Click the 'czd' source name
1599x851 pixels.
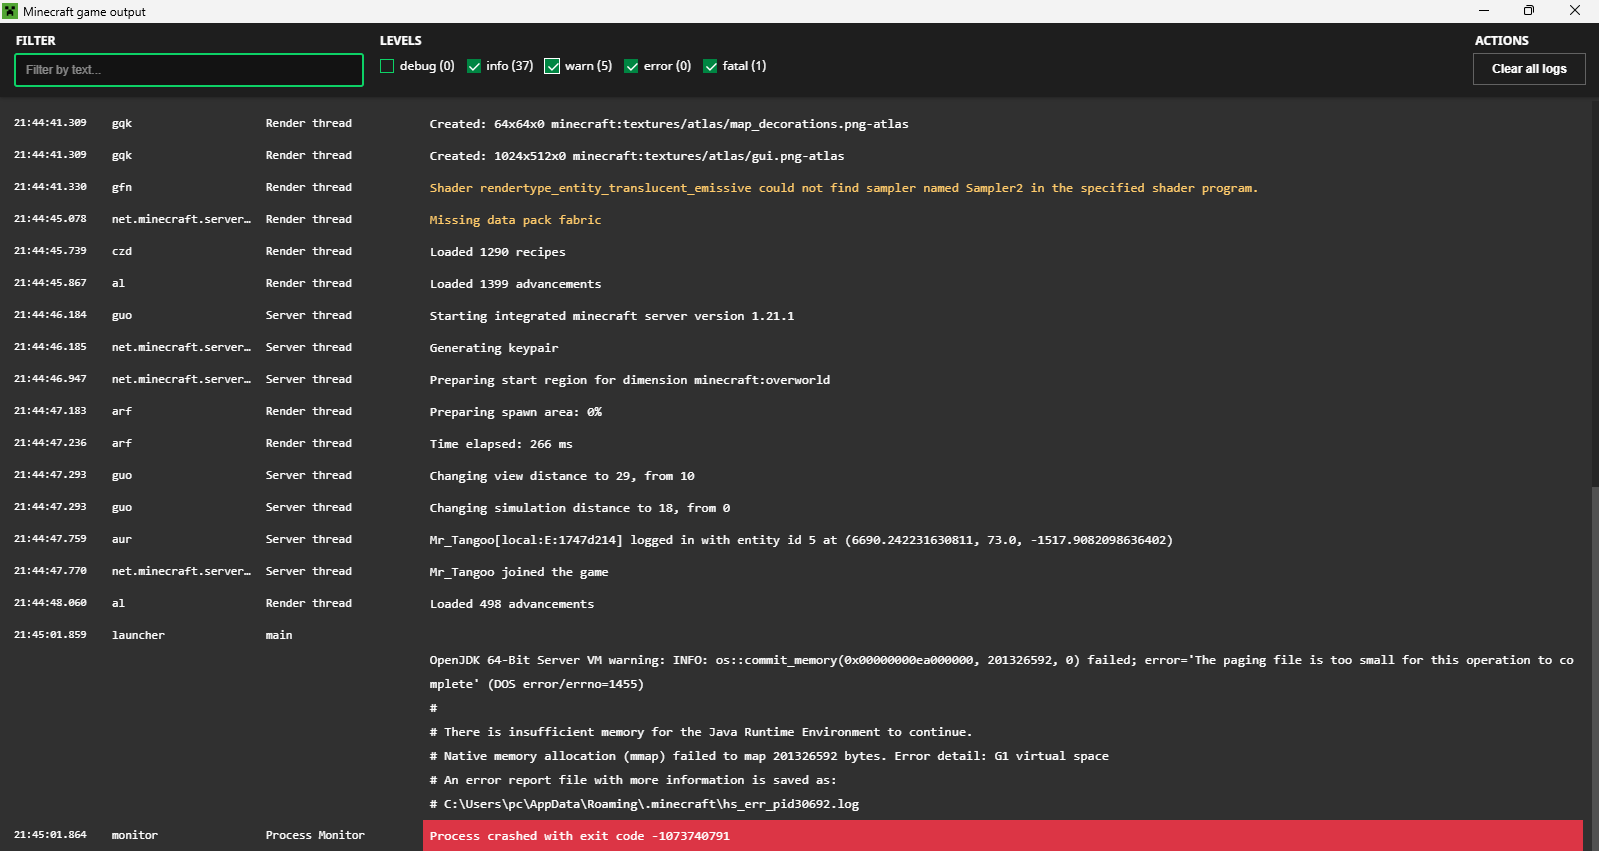click(122, 251)
